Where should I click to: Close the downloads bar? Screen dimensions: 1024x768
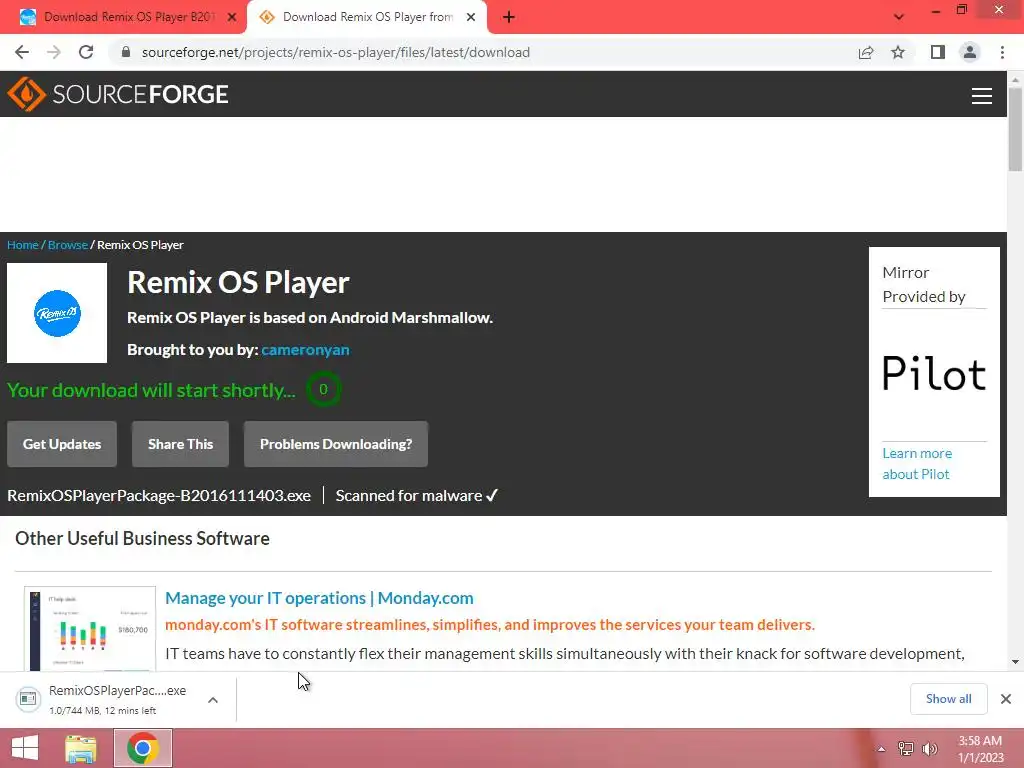(1006, 699)
